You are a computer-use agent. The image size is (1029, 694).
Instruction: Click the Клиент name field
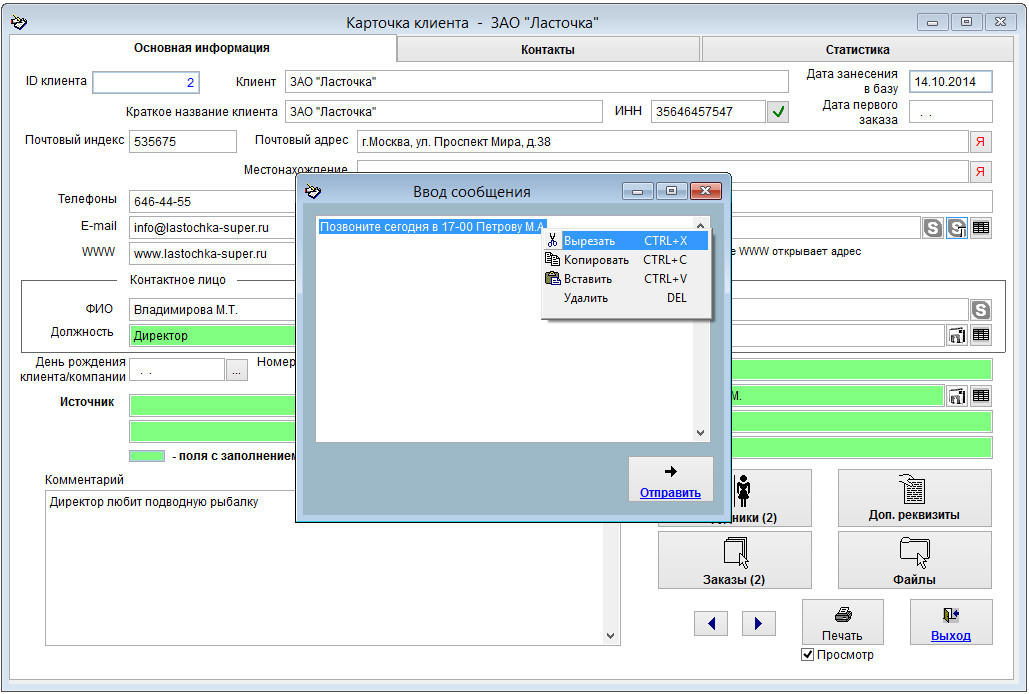537,82
